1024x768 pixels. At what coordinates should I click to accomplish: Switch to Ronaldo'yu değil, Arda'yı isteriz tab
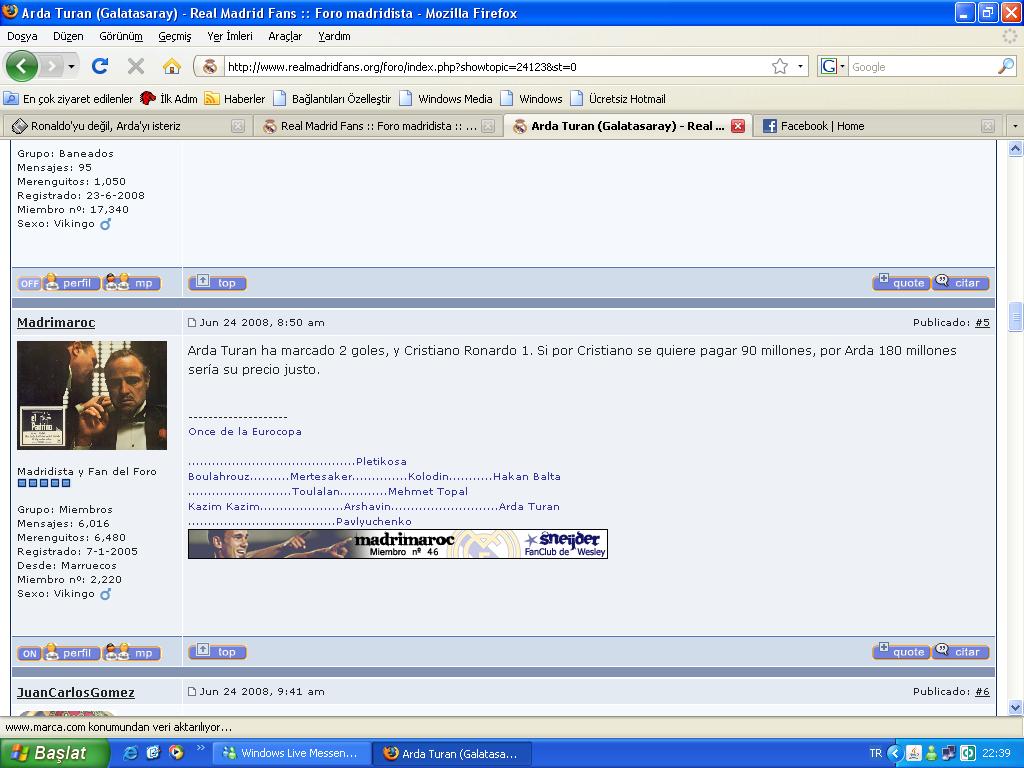point(128,126)
